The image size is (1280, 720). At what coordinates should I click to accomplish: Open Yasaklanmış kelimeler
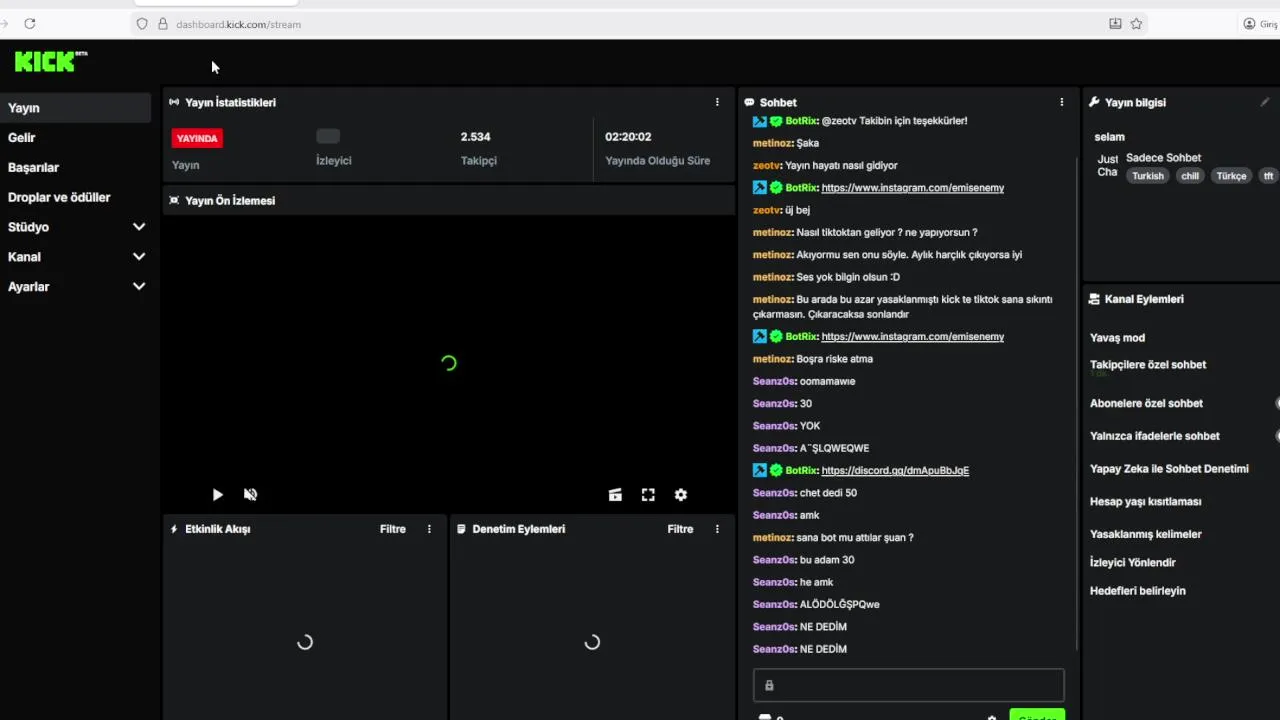point(1146,534)
